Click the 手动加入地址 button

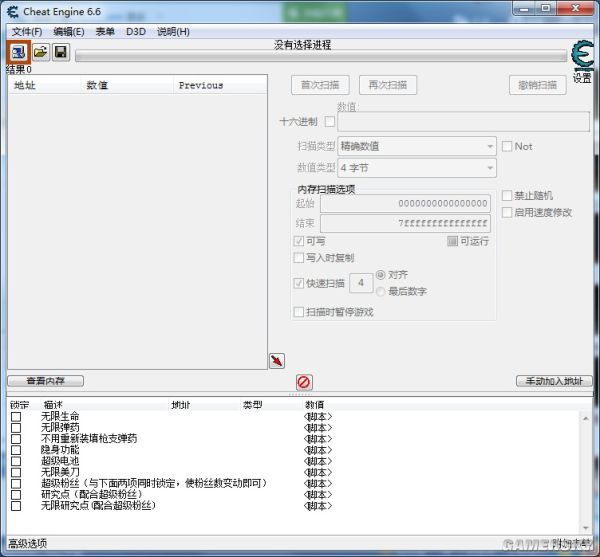(x=554, y=381)
